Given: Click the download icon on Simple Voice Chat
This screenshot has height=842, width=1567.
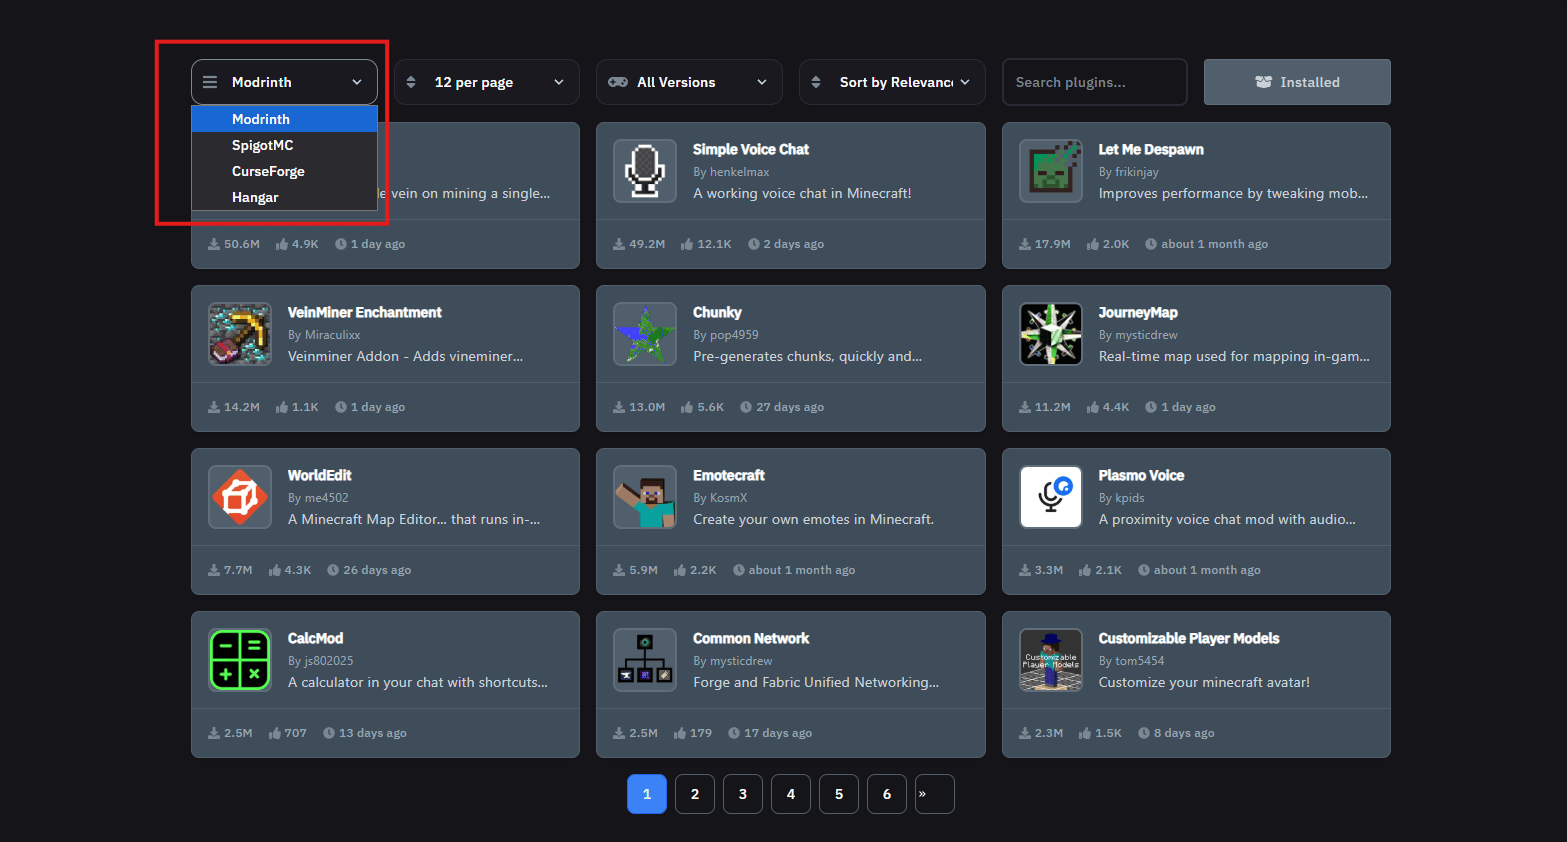Looking at the screenshot, I should click(x=619, y=244).
